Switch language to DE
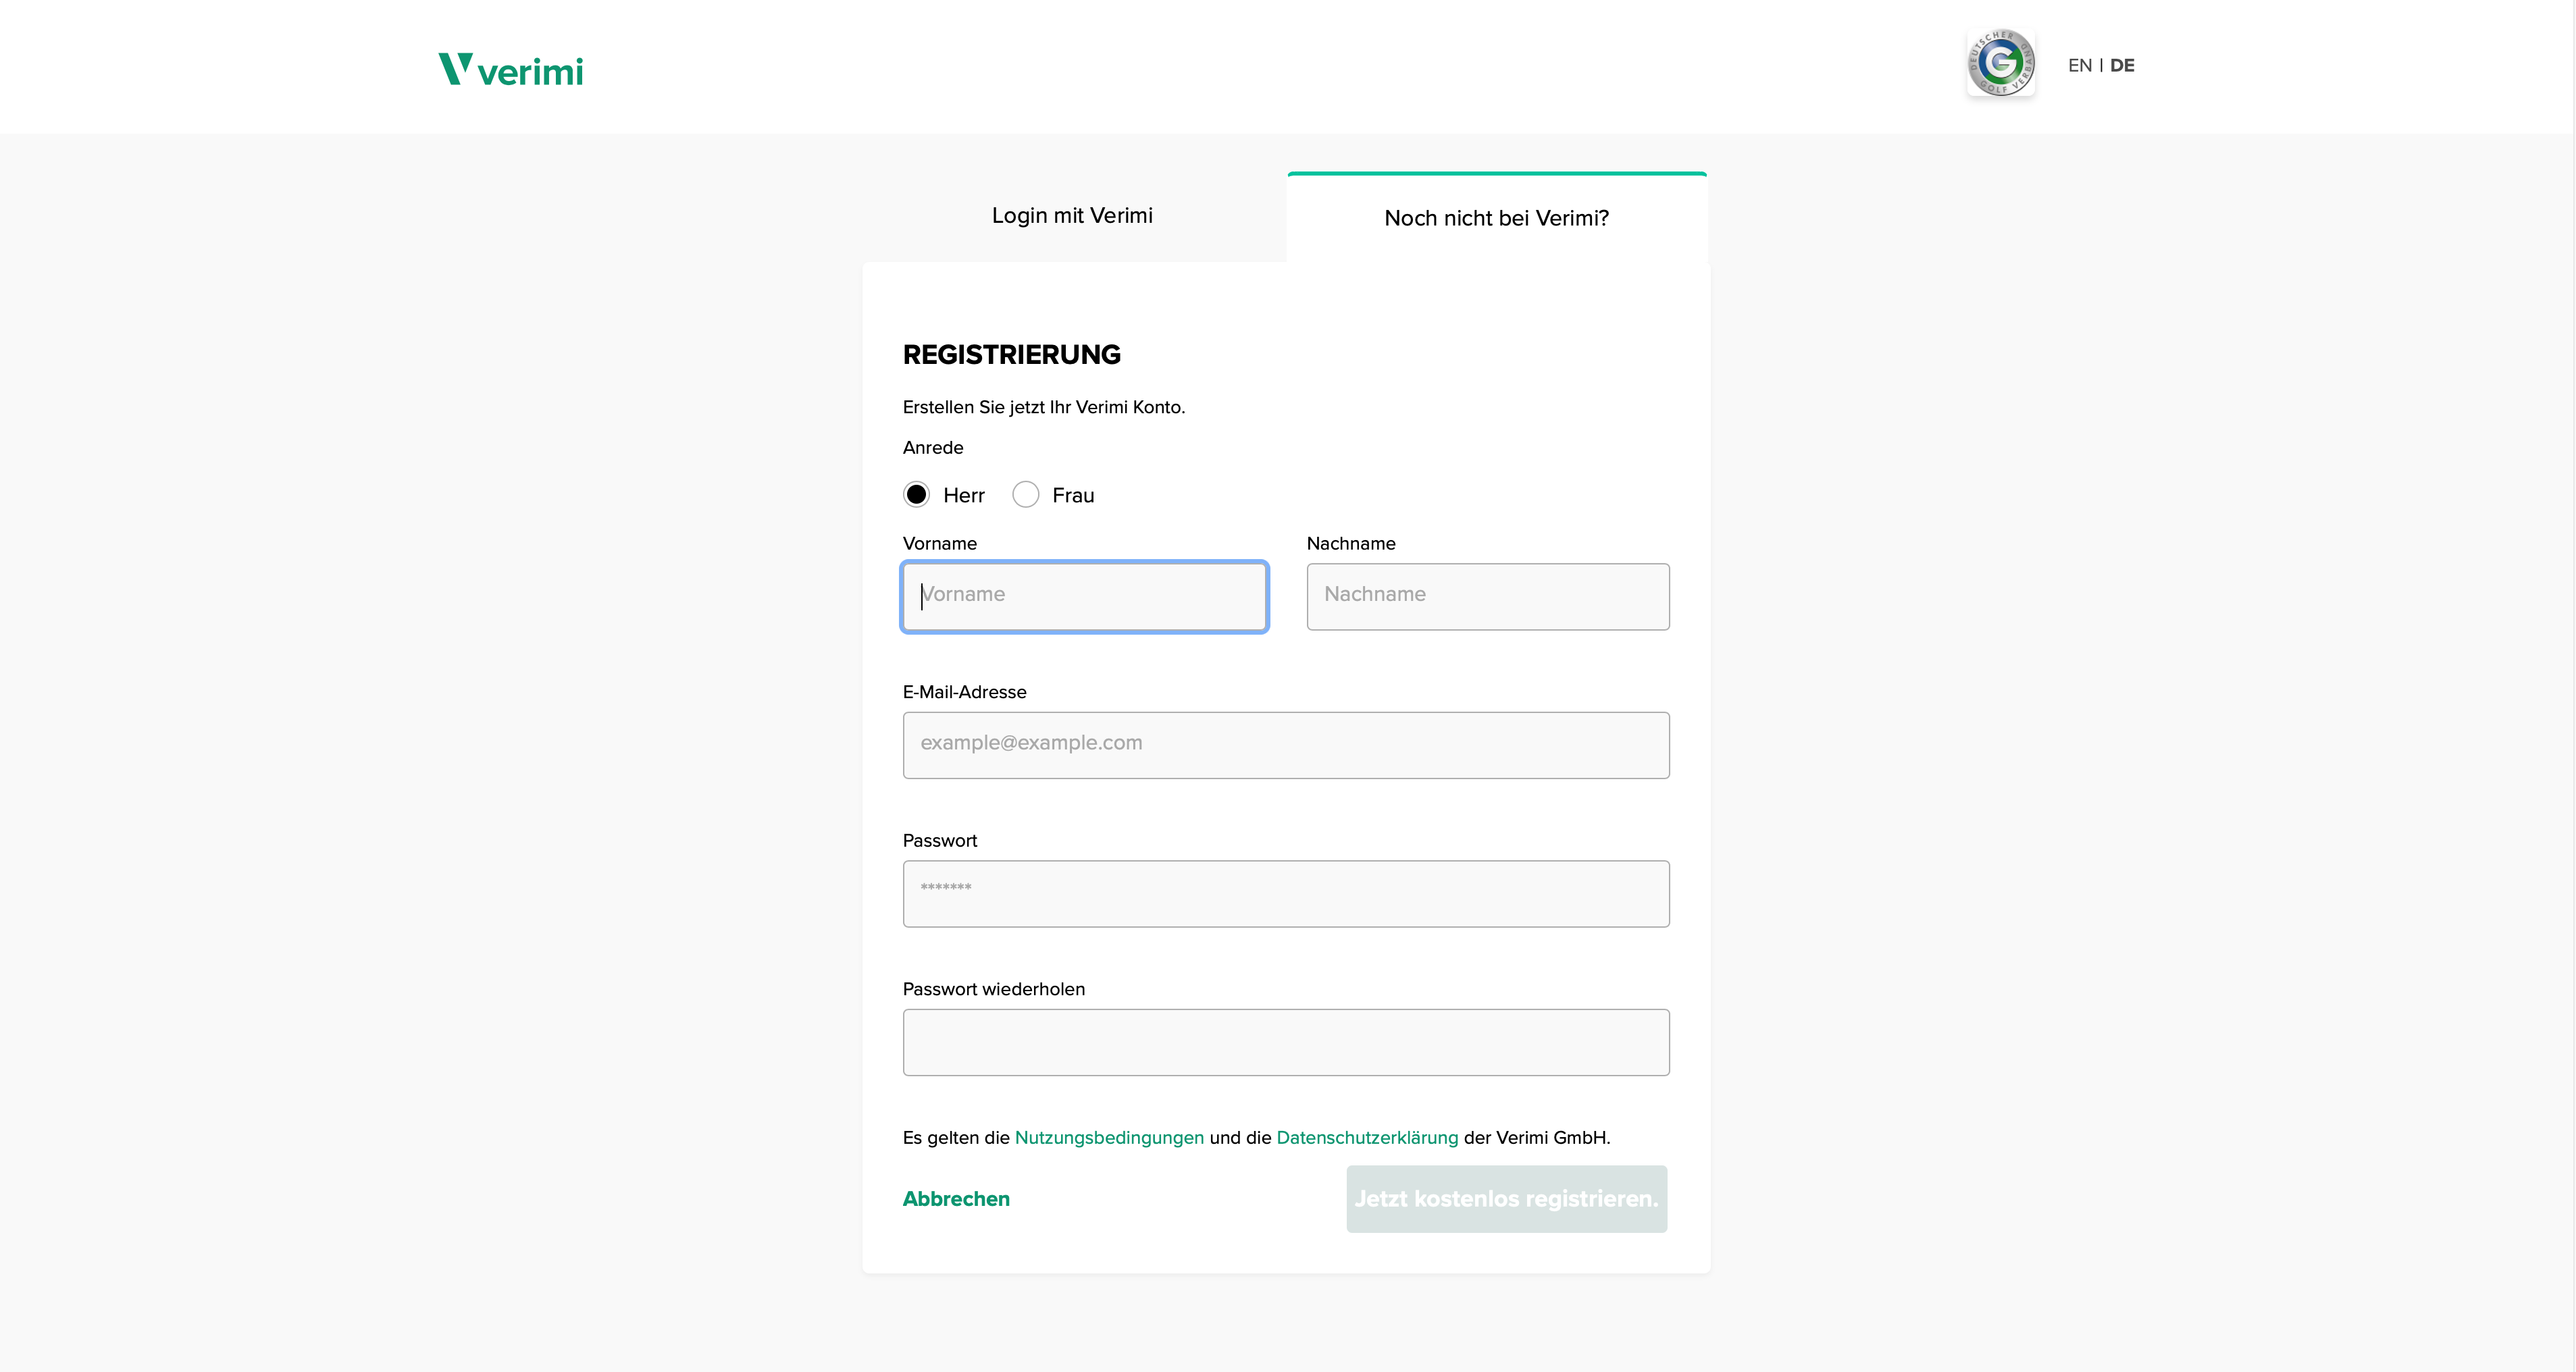 pyautogui.click(x=2122, y=66)
